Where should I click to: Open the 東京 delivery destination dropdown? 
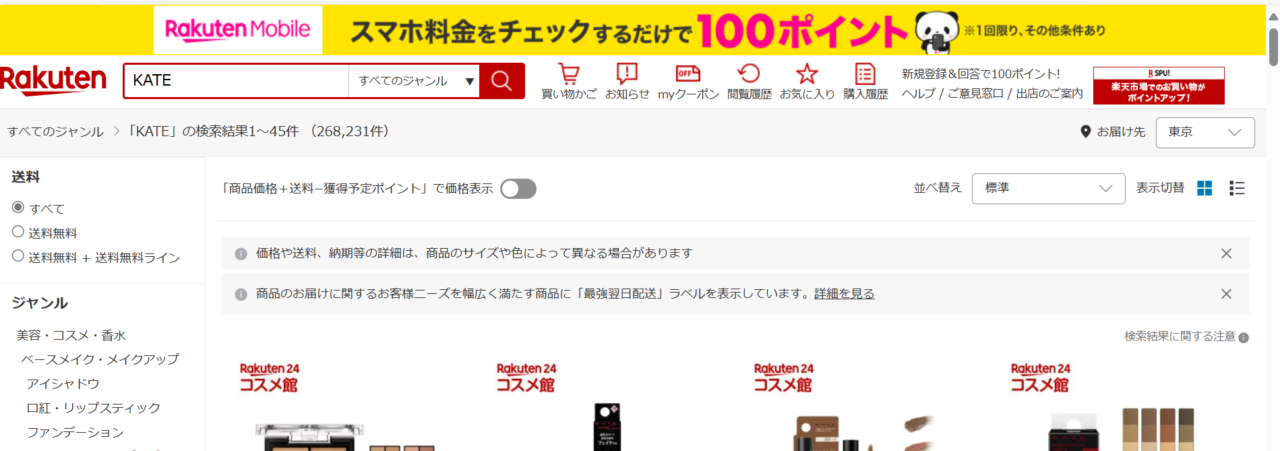(x=1205, y=132)
